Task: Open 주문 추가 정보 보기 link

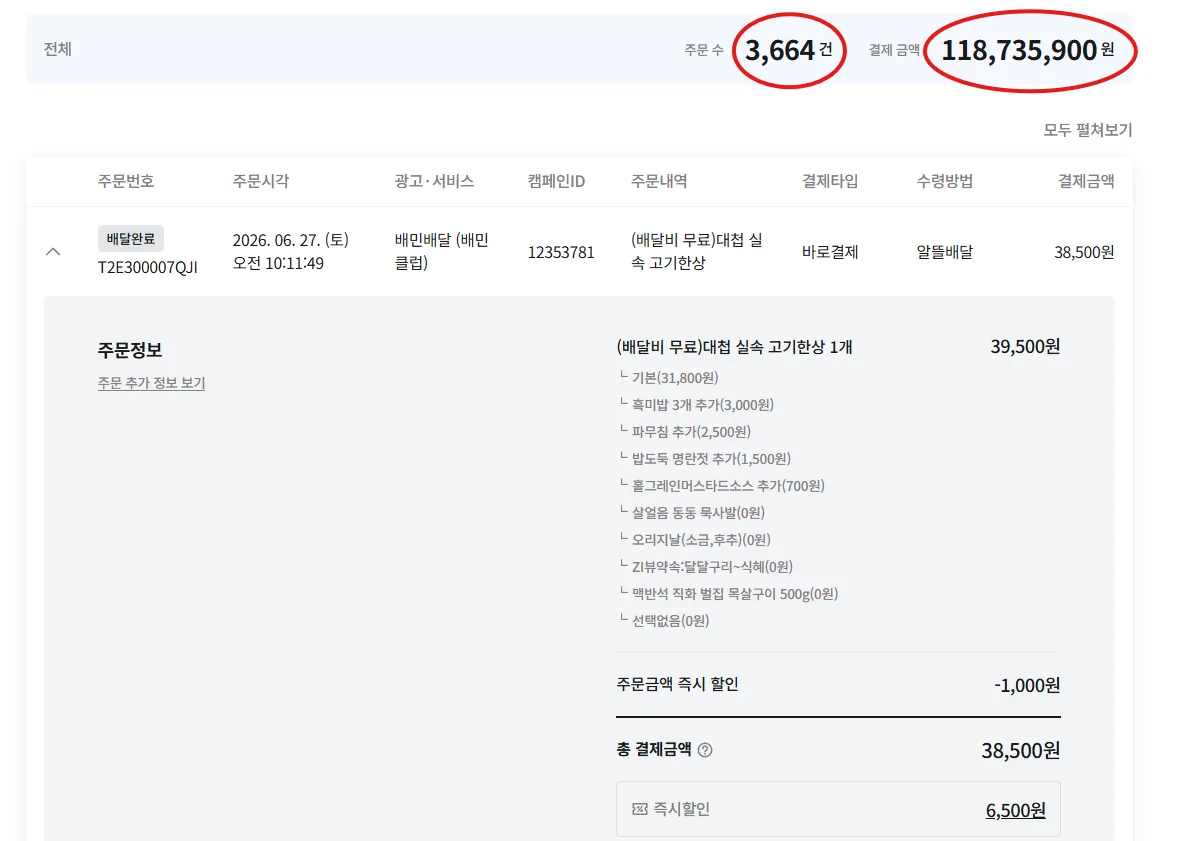Action: (x=151, y=383)
